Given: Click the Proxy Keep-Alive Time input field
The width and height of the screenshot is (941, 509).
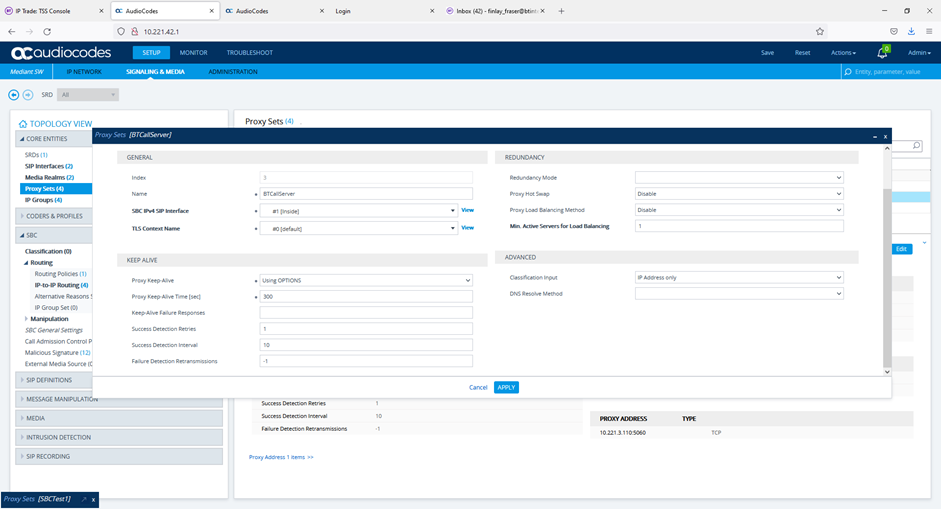Looking at the screenshot, I should tap(366, 297).
